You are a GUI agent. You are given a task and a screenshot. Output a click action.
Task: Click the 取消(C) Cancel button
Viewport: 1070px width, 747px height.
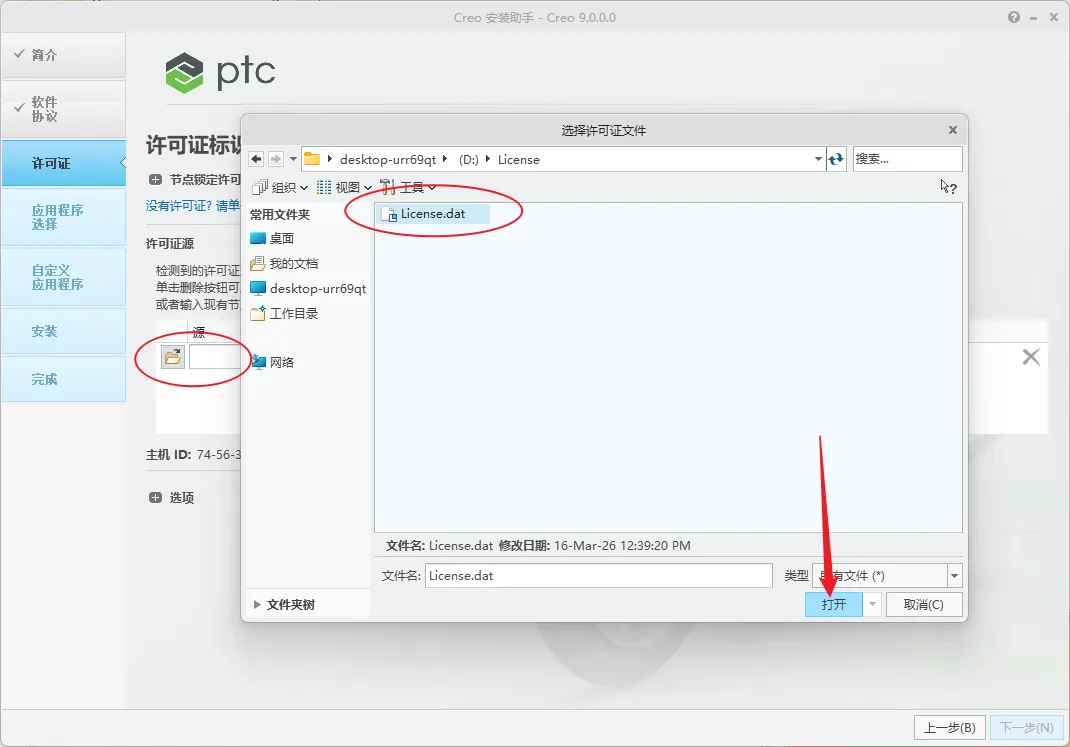point(924,604)
